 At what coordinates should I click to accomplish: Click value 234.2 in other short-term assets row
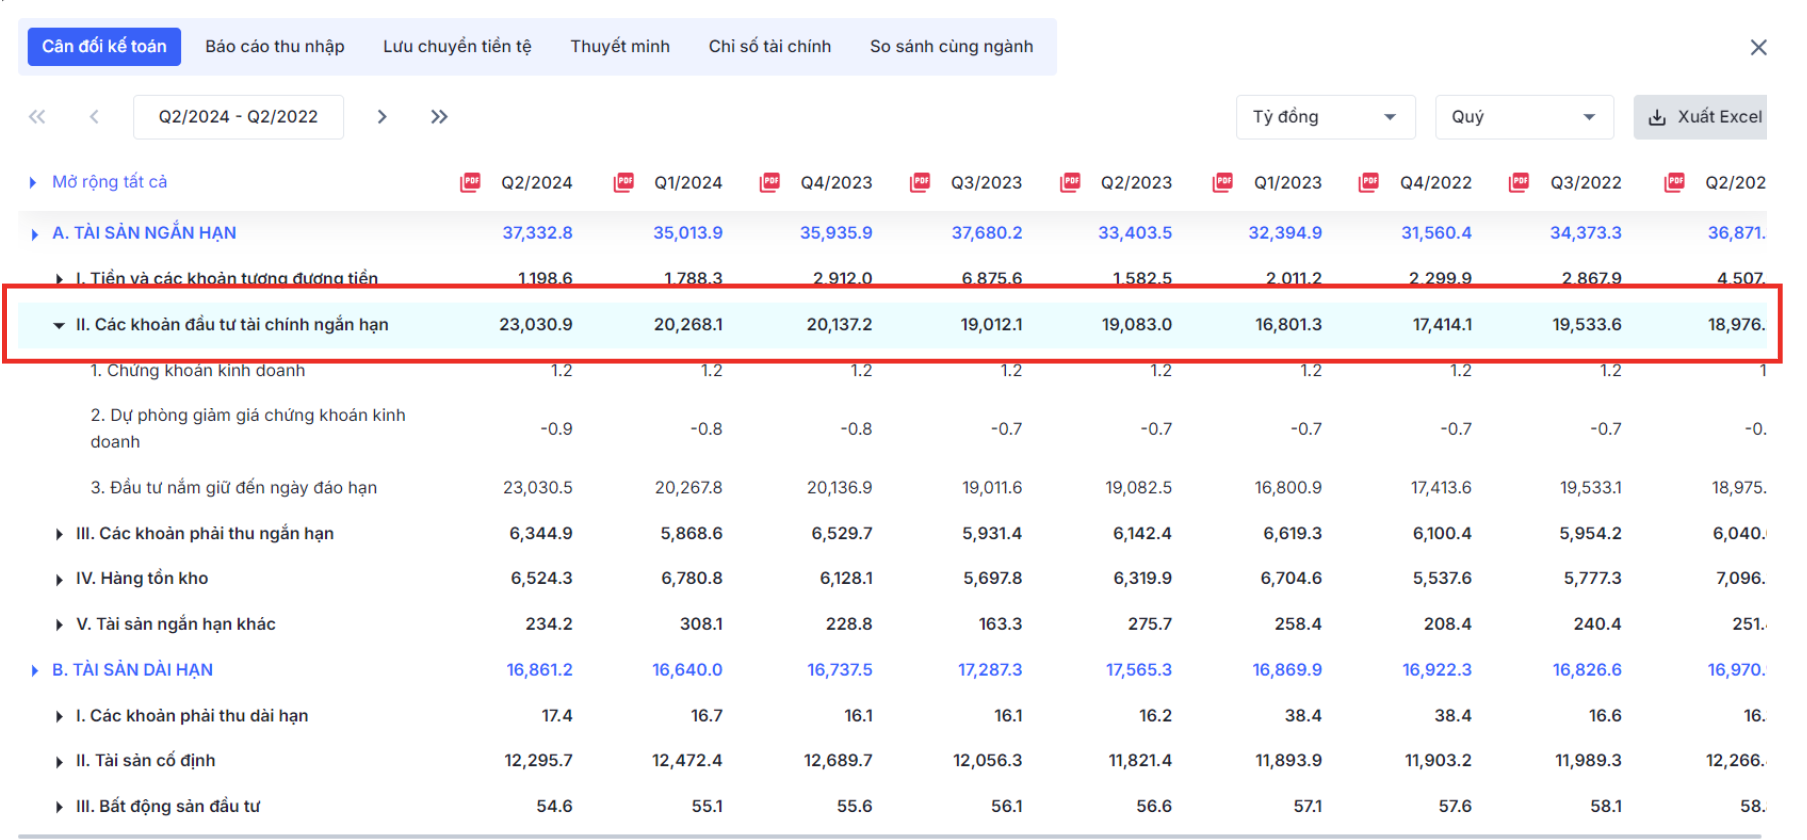pos(549,624)
